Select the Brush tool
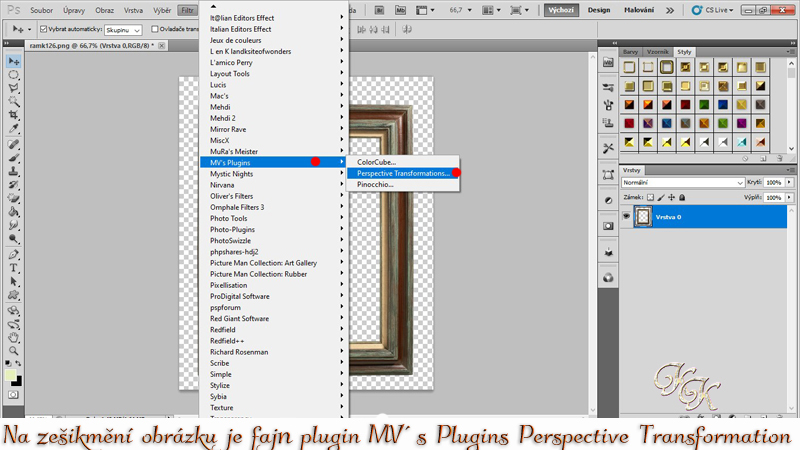 13,158
